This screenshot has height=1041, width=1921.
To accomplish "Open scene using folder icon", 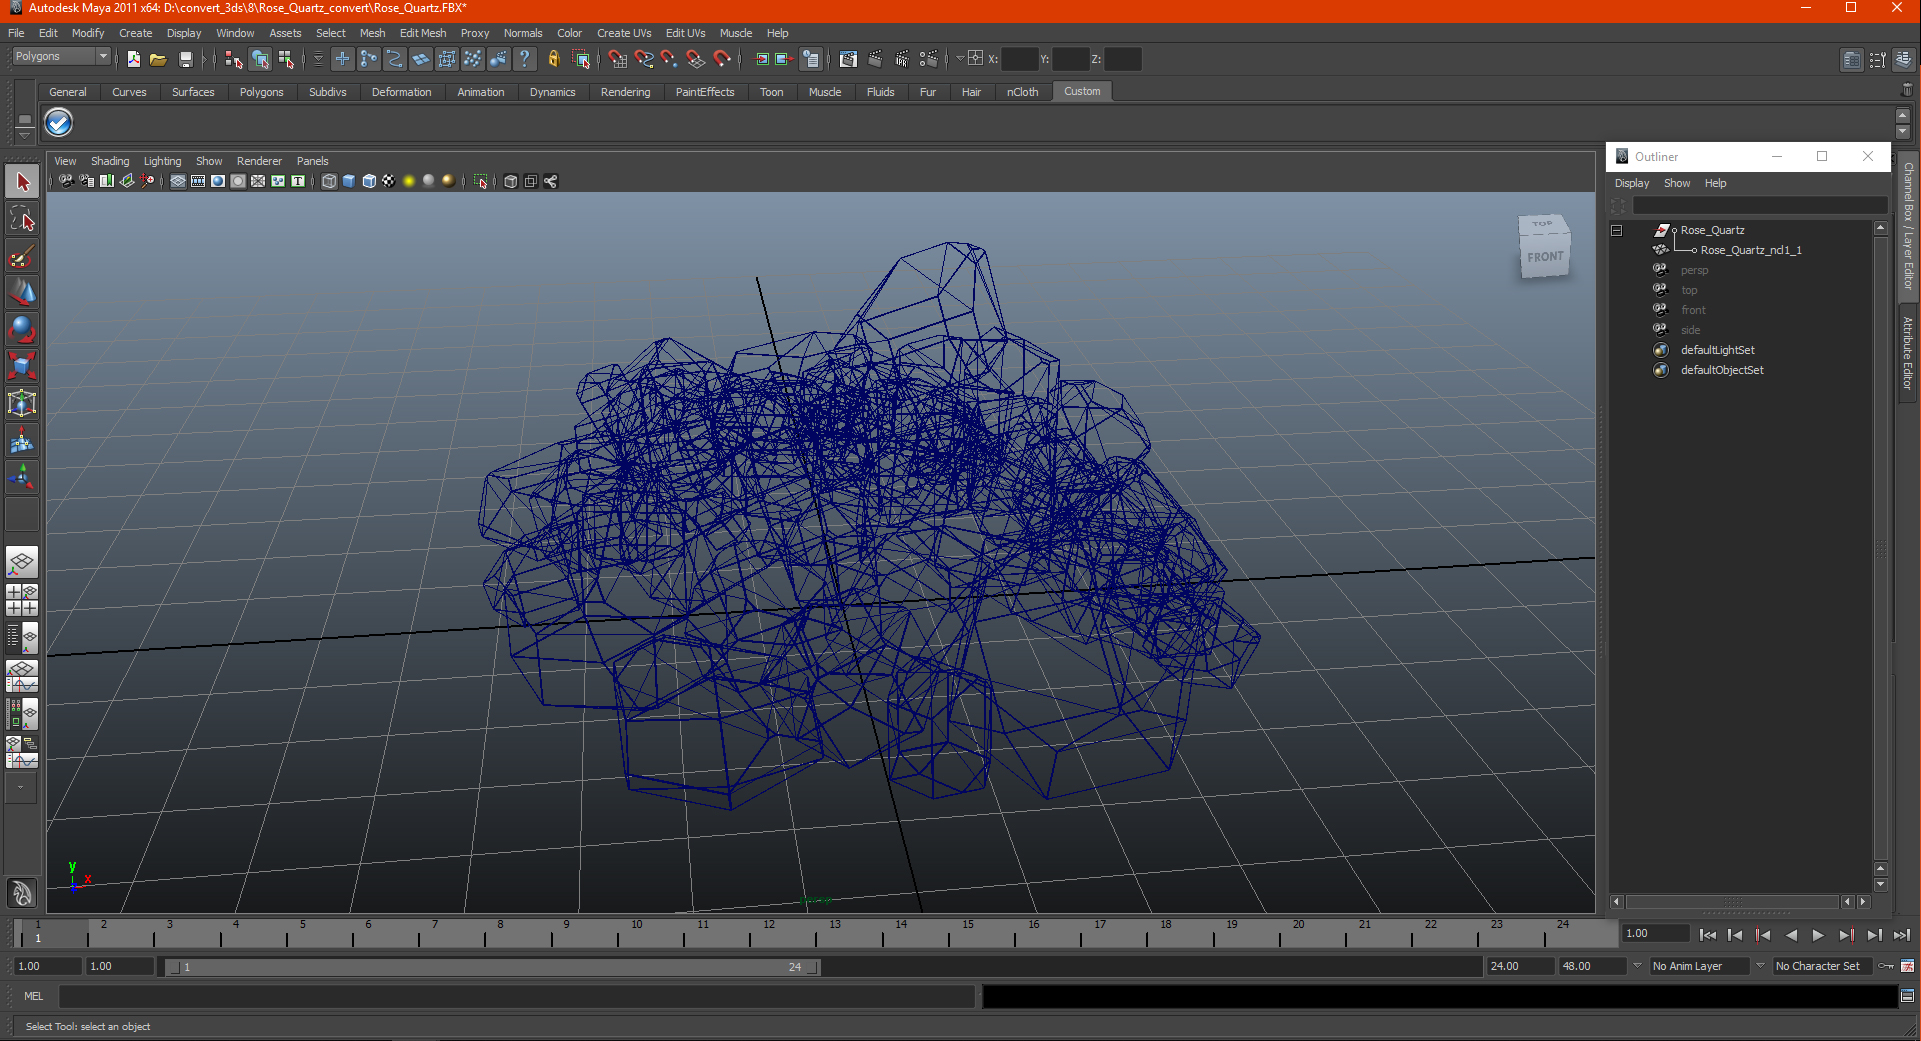I will pyautogui.click(x=158, y=59).
